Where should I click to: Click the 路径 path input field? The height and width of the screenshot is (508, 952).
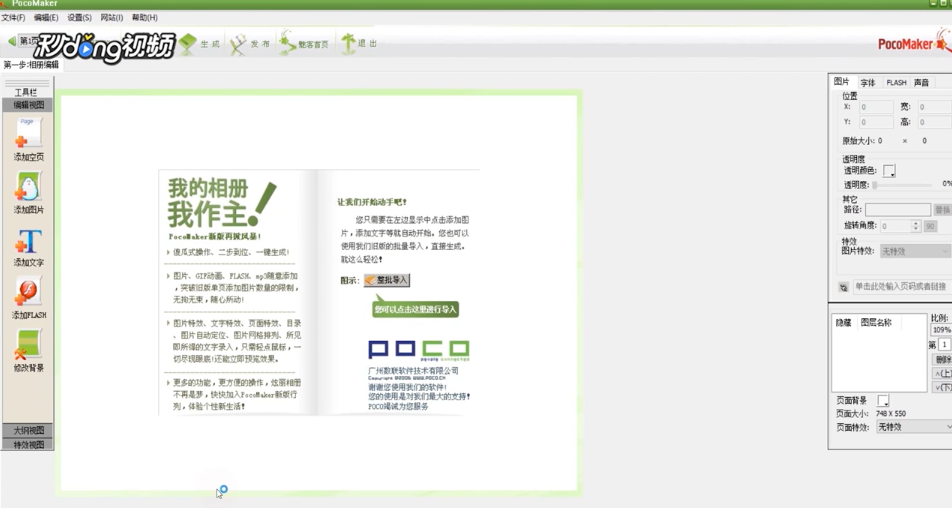[897, 210]
